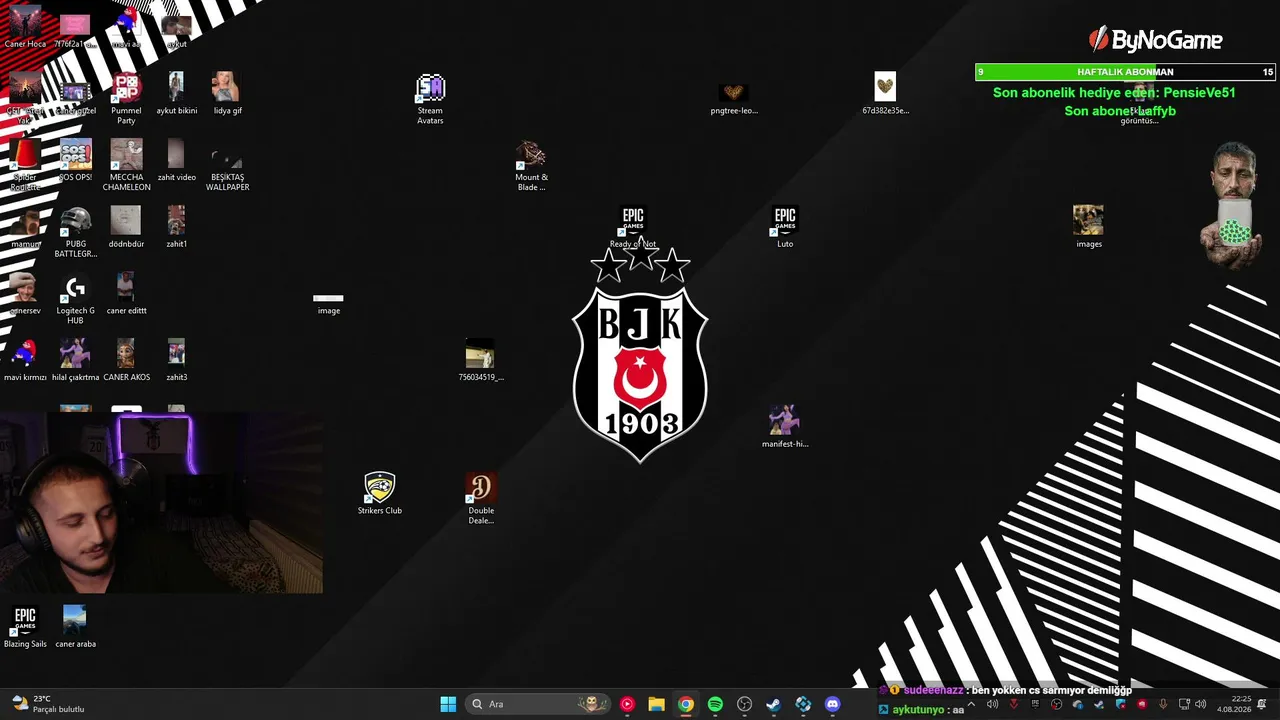
Task: Open the MECCHA CHAMELEON shortcut
Action: tap(126, 165)
